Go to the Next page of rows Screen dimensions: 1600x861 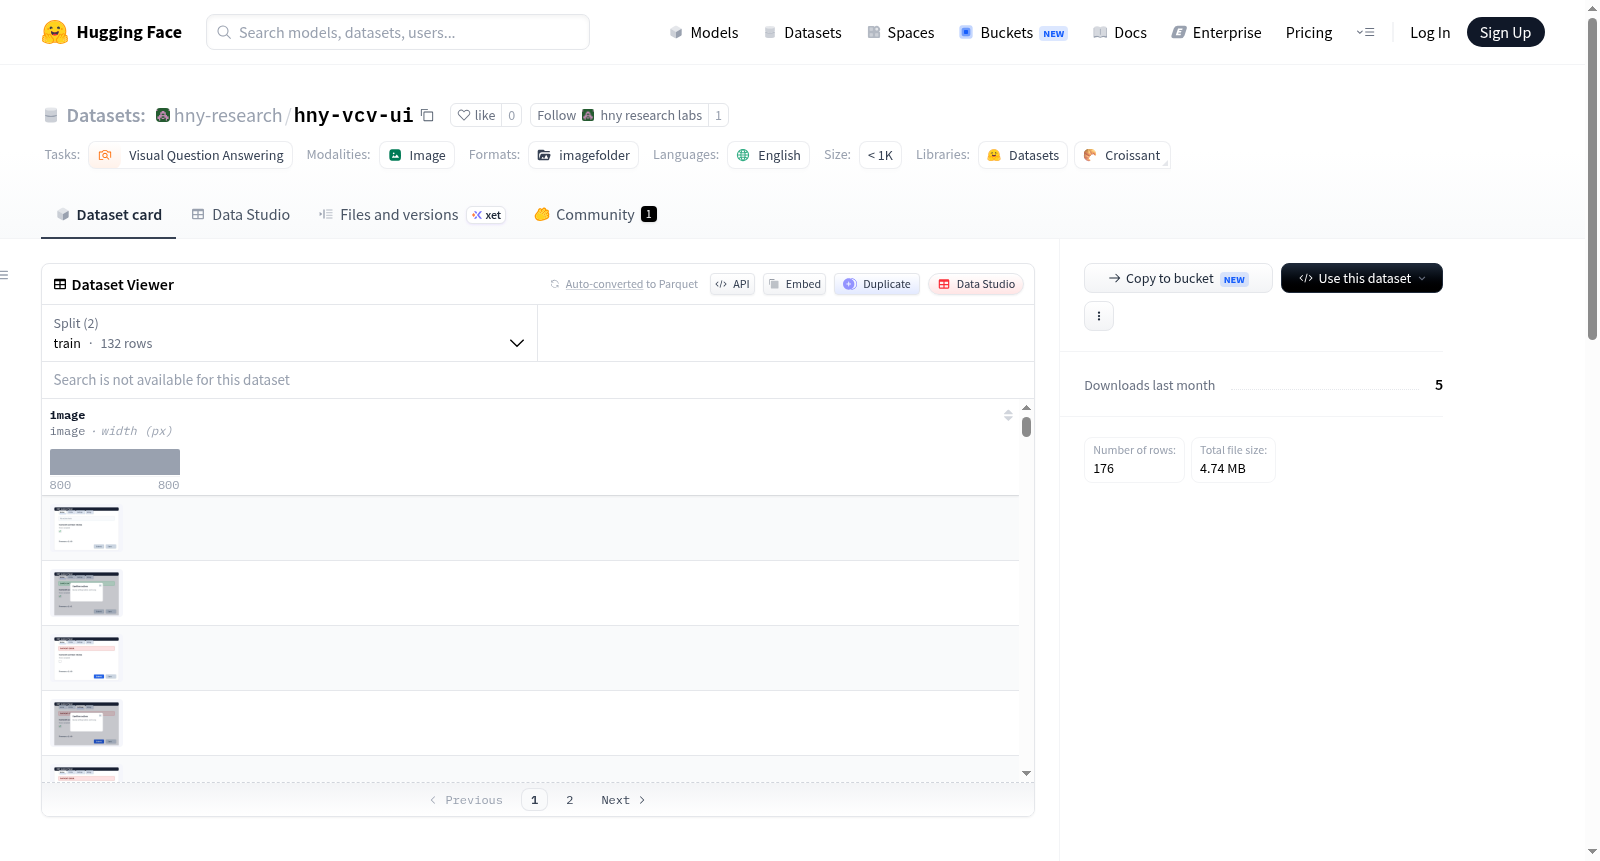(x=623, y=800)
